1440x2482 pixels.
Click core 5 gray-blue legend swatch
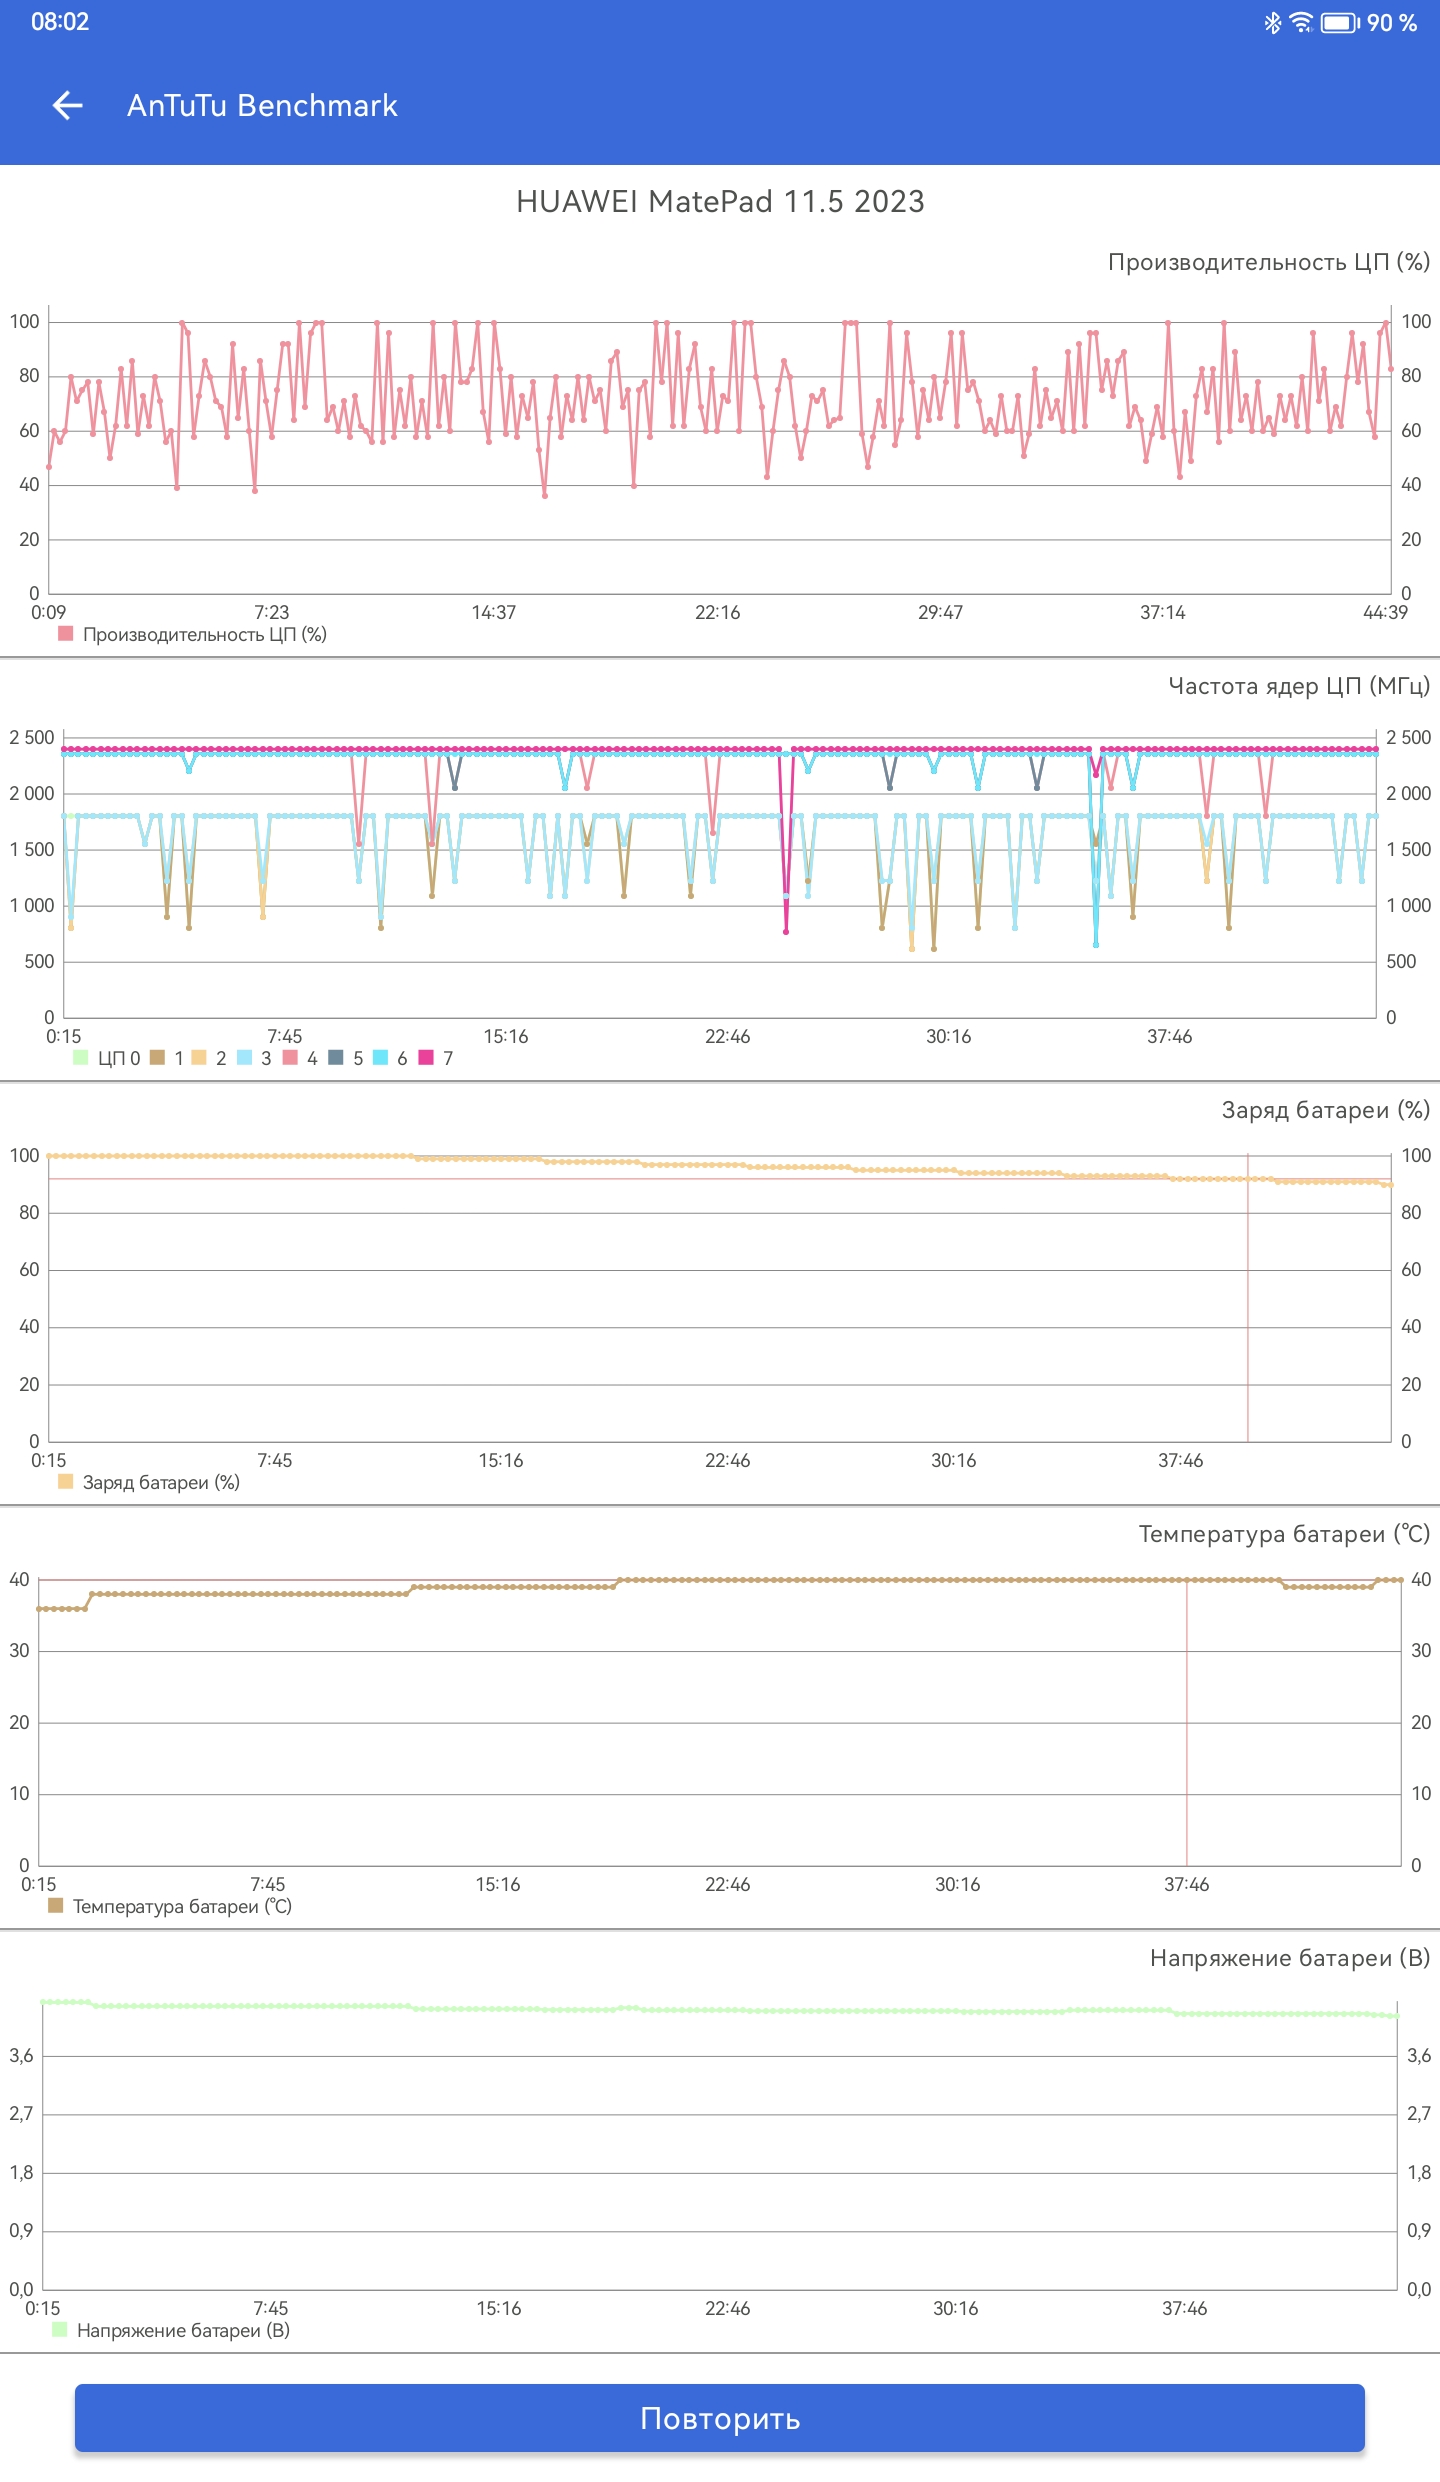336,1057
